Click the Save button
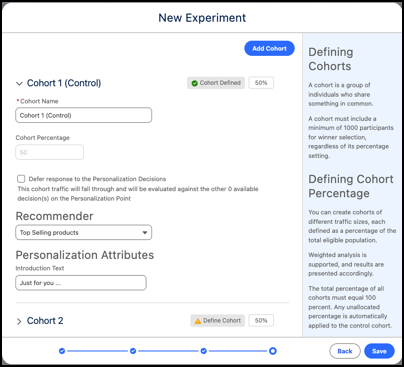The width and height of the screenshot is (404, 367). point(379,351)
